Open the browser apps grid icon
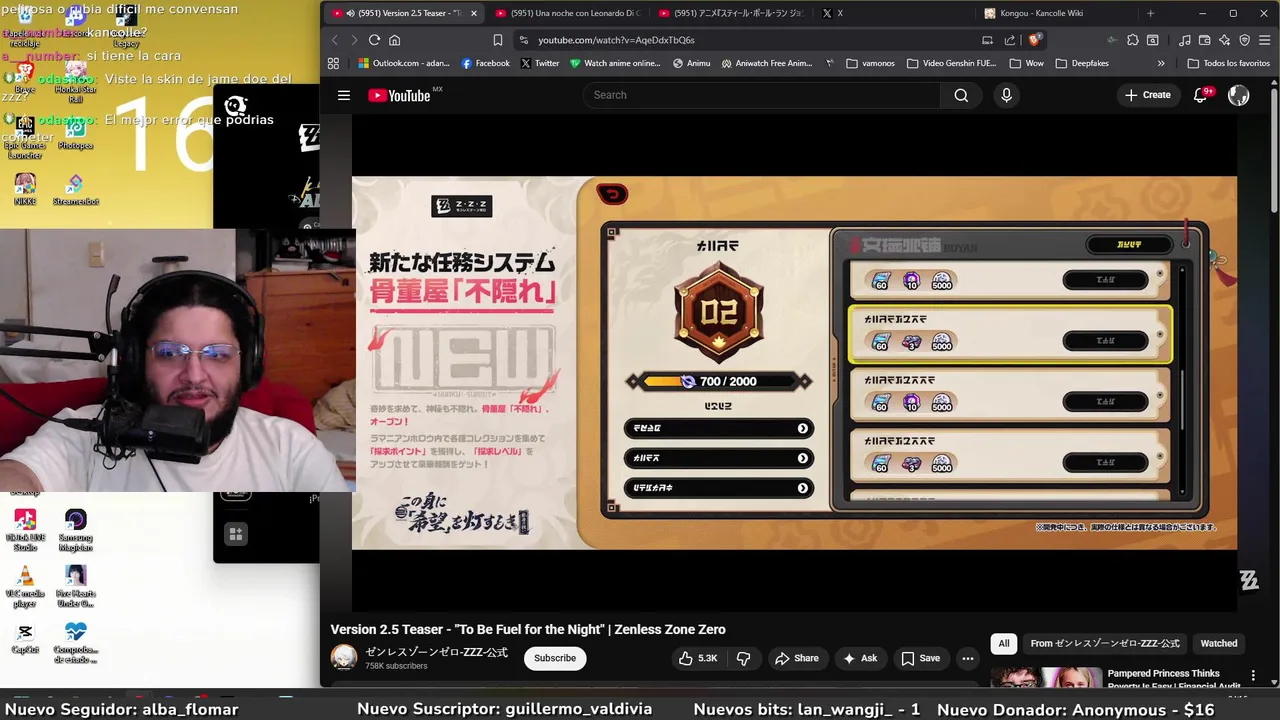This screenshot has height=720, width=1280. pos(333,63)
